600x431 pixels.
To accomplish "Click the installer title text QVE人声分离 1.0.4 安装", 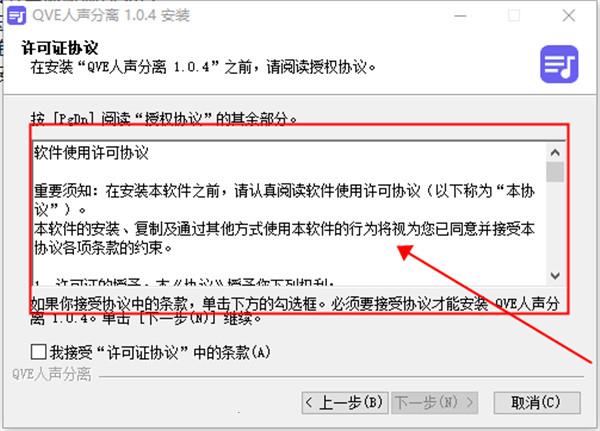I will [111, 15].
